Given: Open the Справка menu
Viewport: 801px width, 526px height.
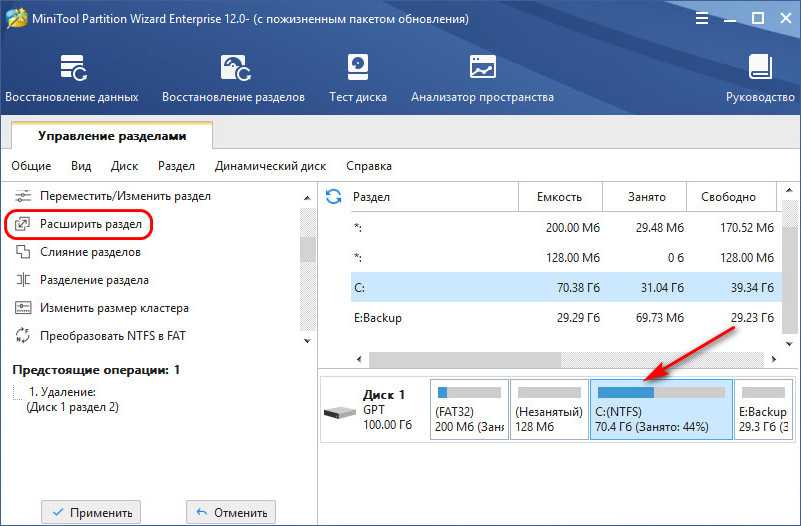Looking at the screenshot, I should tap(369, 166).
